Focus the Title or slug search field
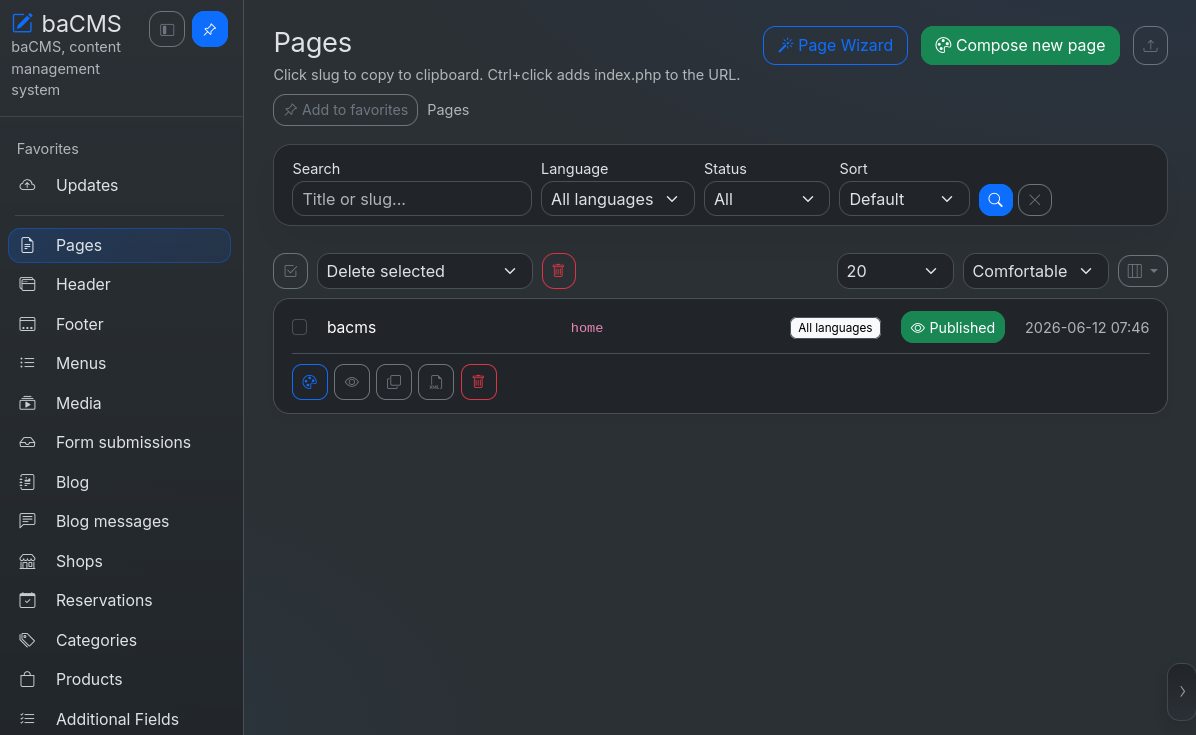This screenshot has height=735, width=1196. click(412, 199)
